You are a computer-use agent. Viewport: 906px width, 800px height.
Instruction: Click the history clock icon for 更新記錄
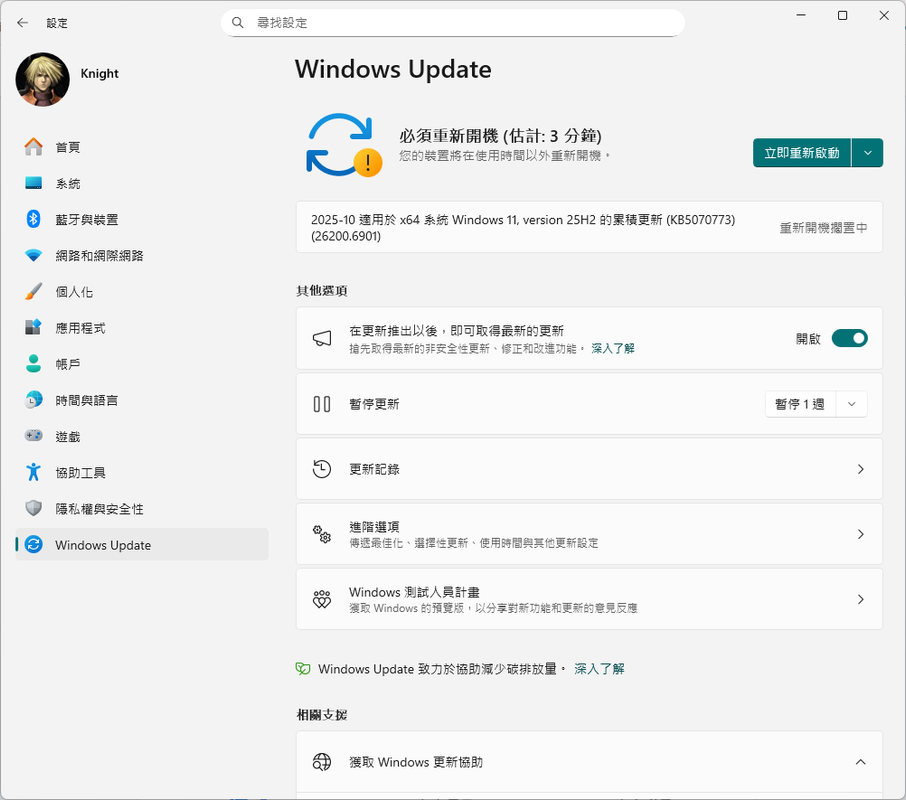pos(322,469)
